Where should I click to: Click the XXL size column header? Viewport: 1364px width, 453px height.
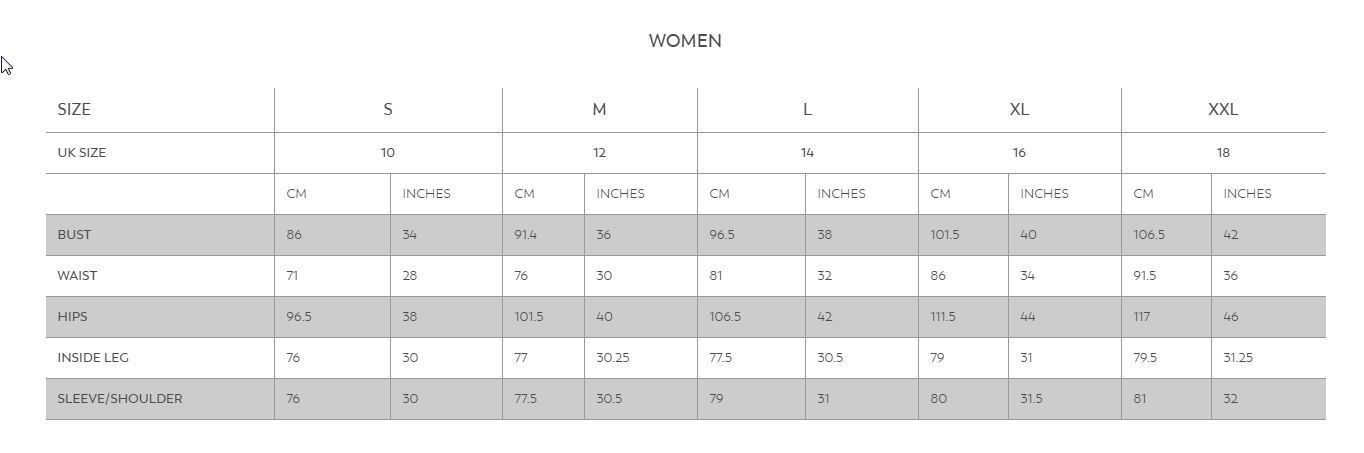coord(1223,110)
